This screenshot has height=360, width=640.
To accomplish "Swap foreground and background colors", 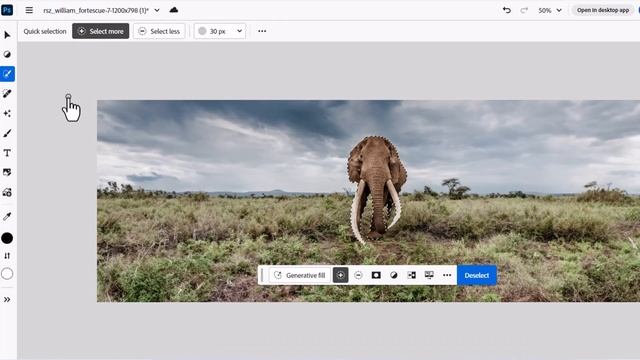I will point(7,256).
